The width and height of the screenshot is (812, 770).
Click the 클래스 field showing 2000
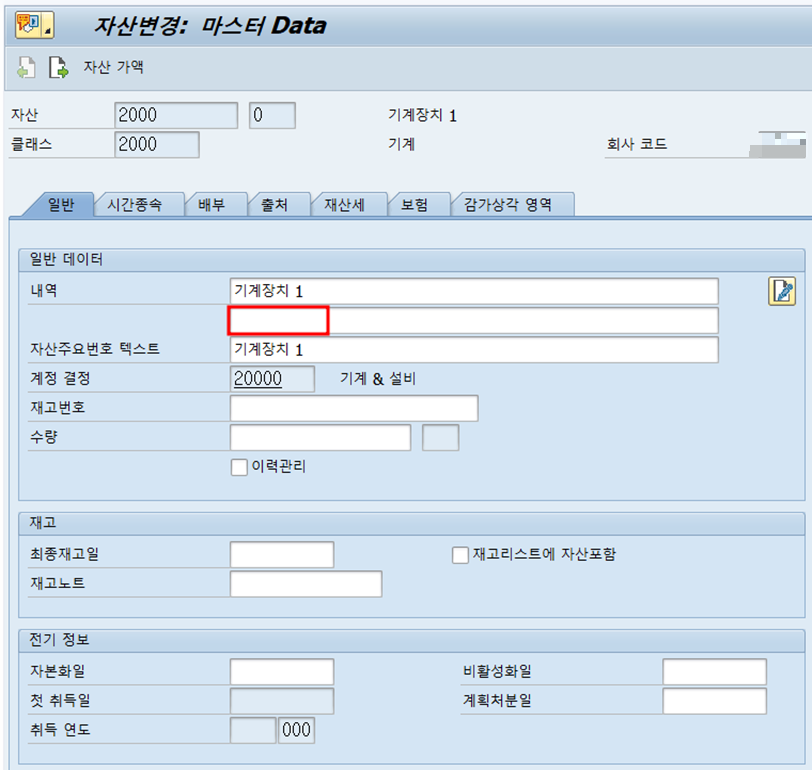[156, 144]
